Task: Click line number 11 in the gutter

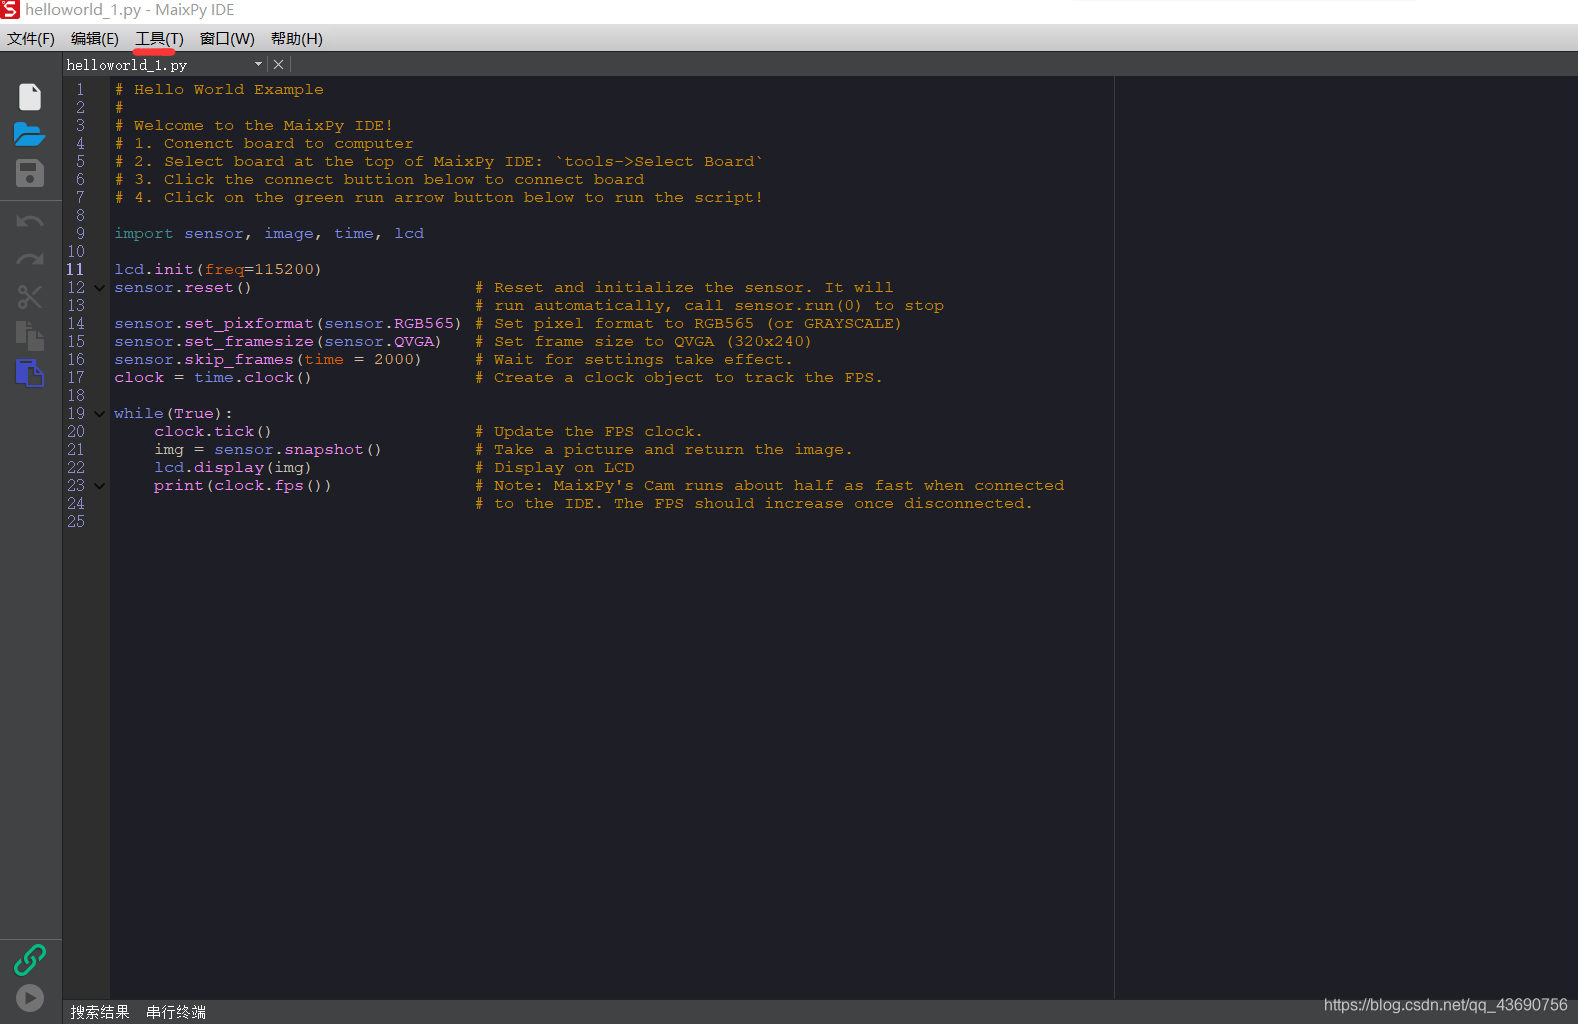Action: tap(76, 270)
